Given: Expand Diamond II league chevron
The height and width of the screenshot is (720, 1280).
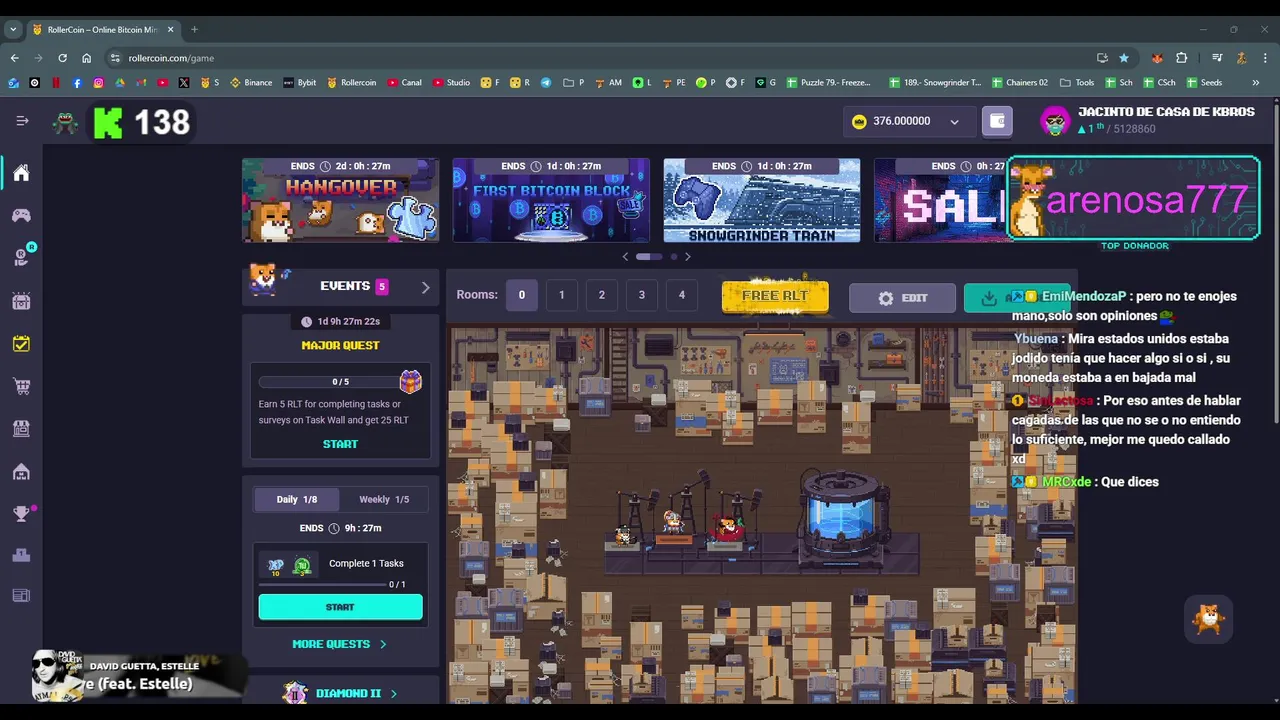Looking at the screenshot, I should [394, 693].
